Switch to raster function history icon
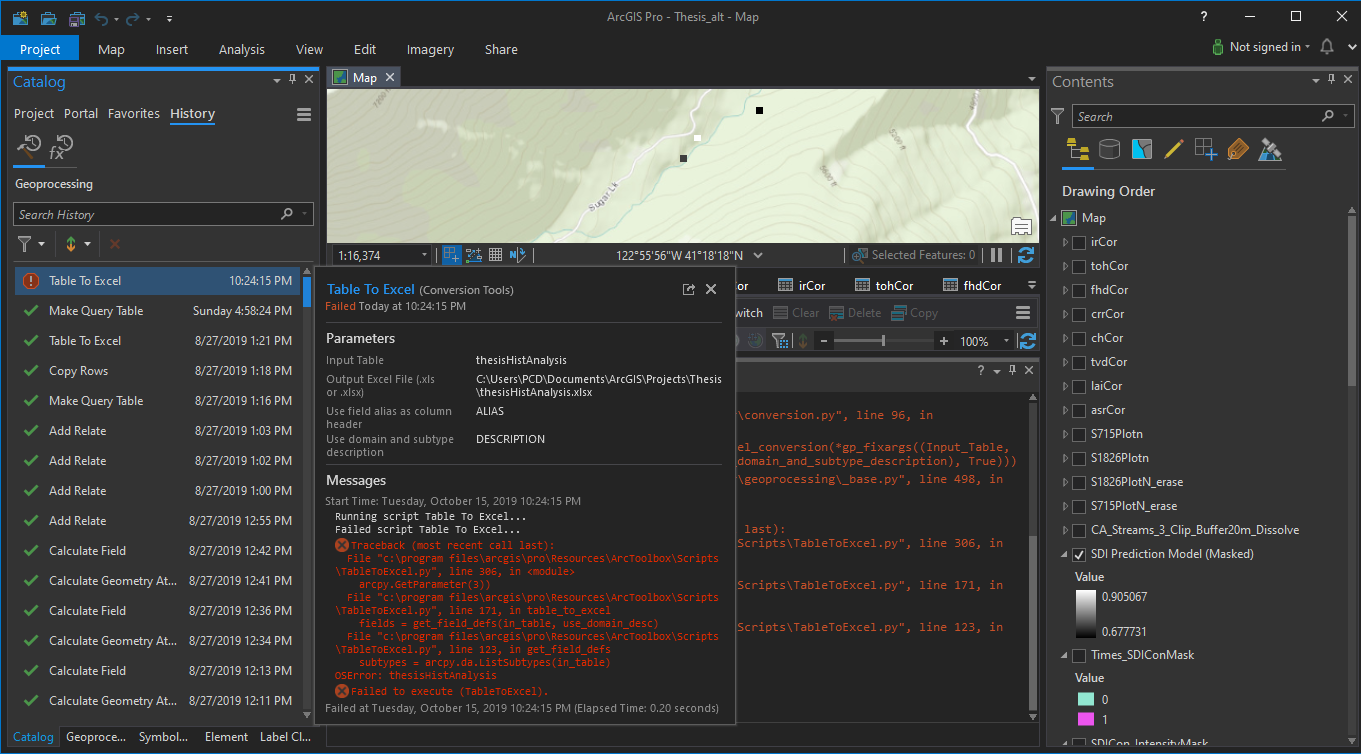 click(61, 148)
